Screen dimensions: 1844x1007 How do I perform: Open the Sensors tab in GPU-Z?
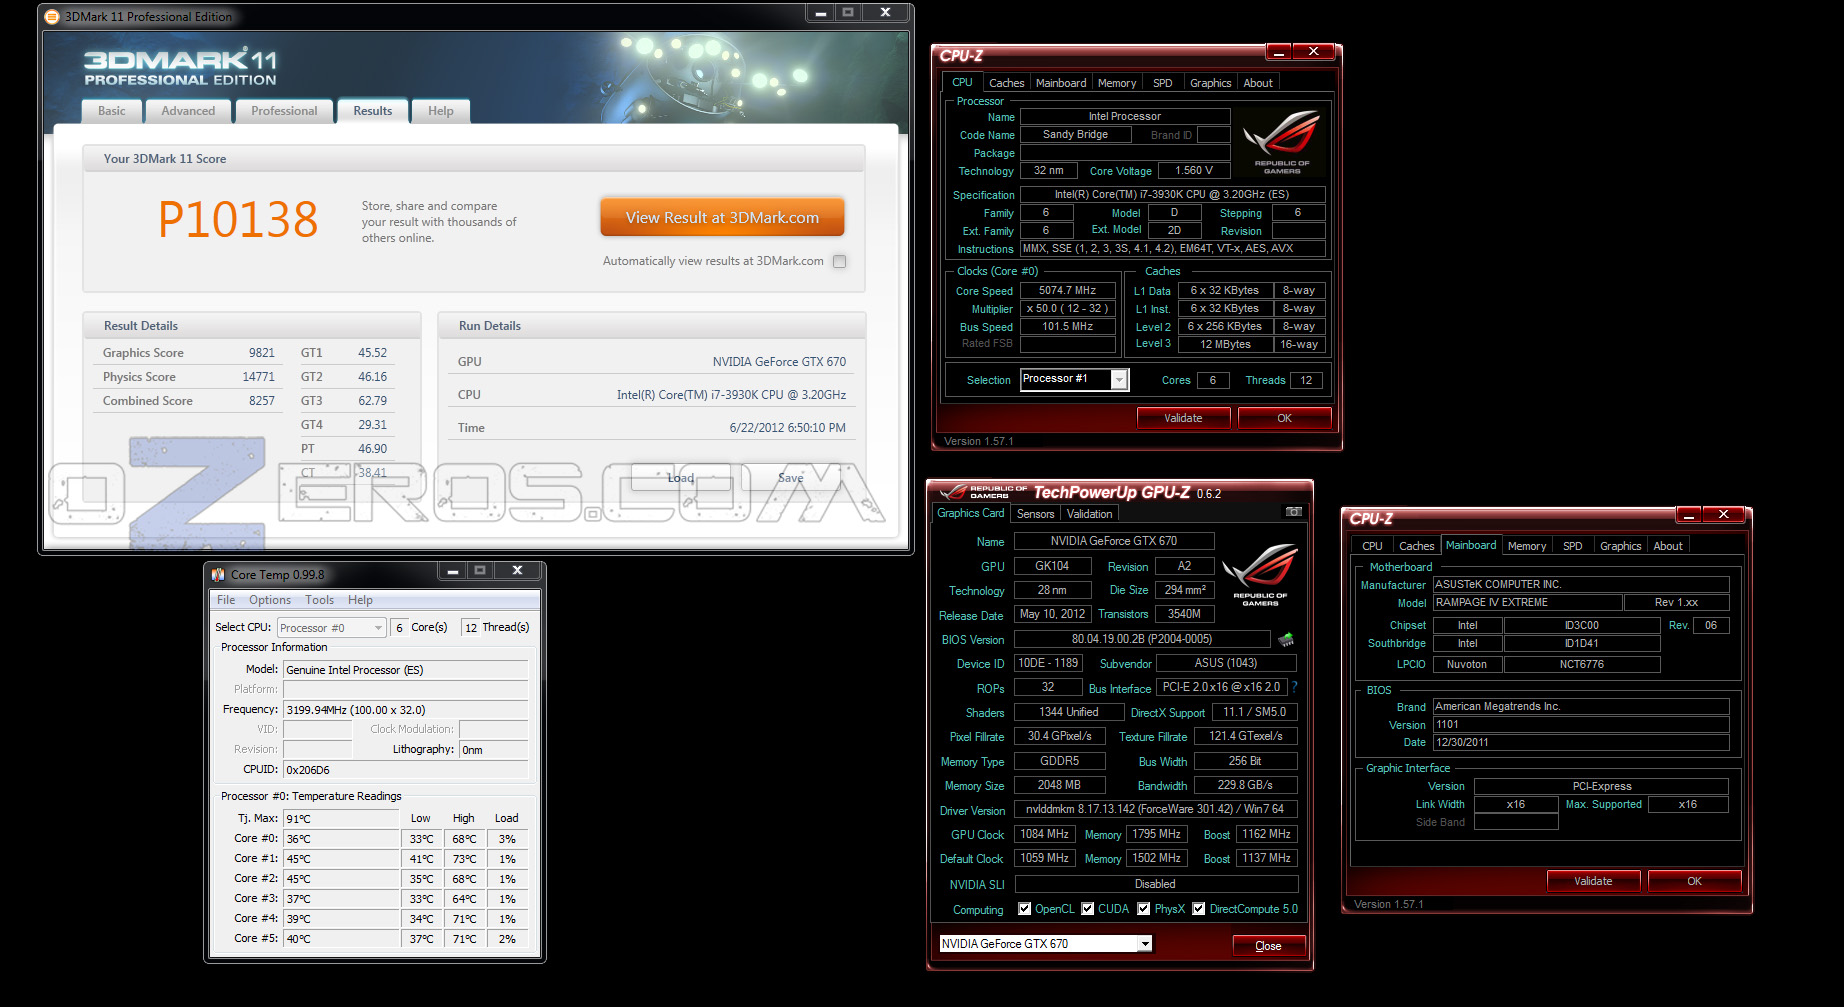1036,514
